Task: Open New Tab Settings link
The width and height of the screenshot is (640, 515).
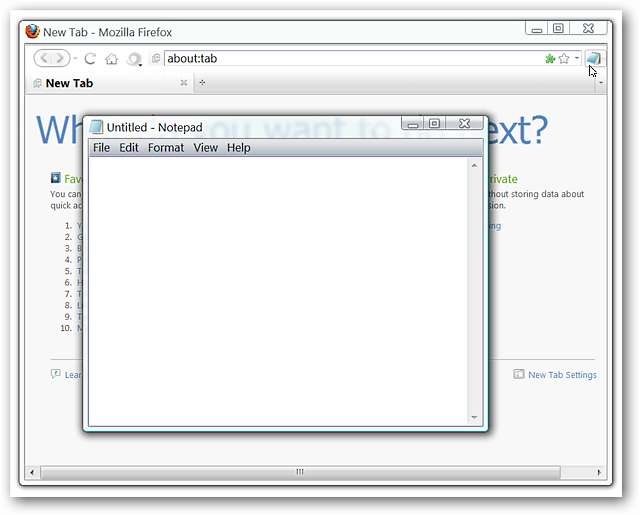Action: 562,375
